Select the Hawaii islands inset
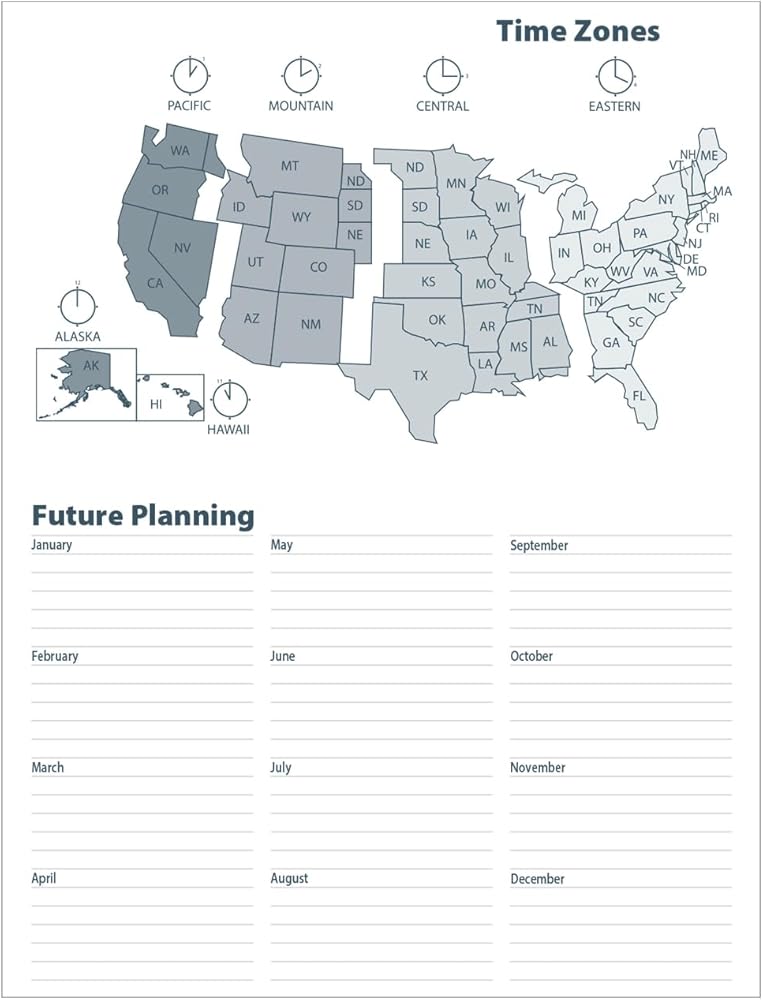 [170, 398]
